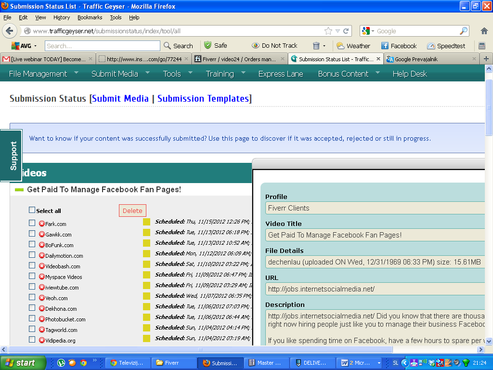Viewport: 493px width, 370px height.
Task: Click the red icon beside Tagworld.com
Action: (x=42, y=329)
